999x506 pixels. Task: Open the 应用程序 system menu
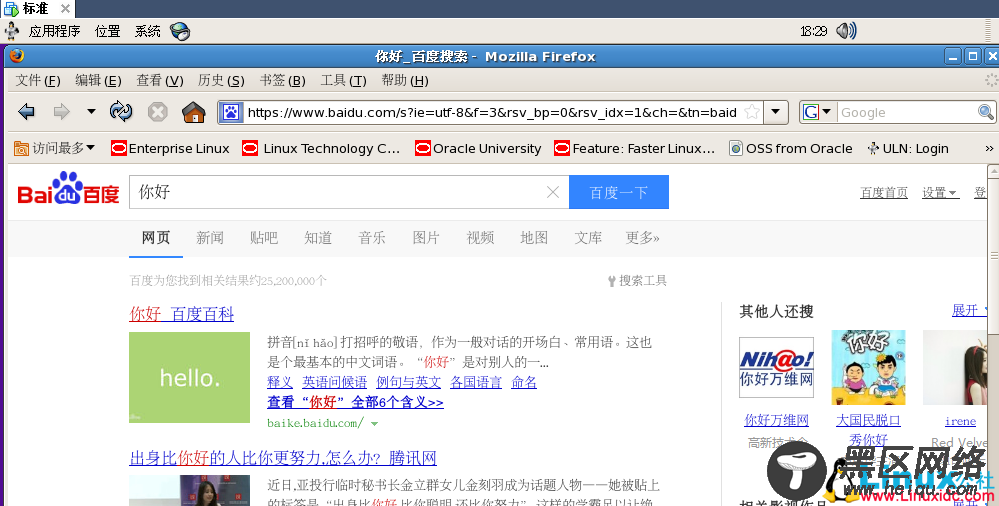[x=54, y=31]
